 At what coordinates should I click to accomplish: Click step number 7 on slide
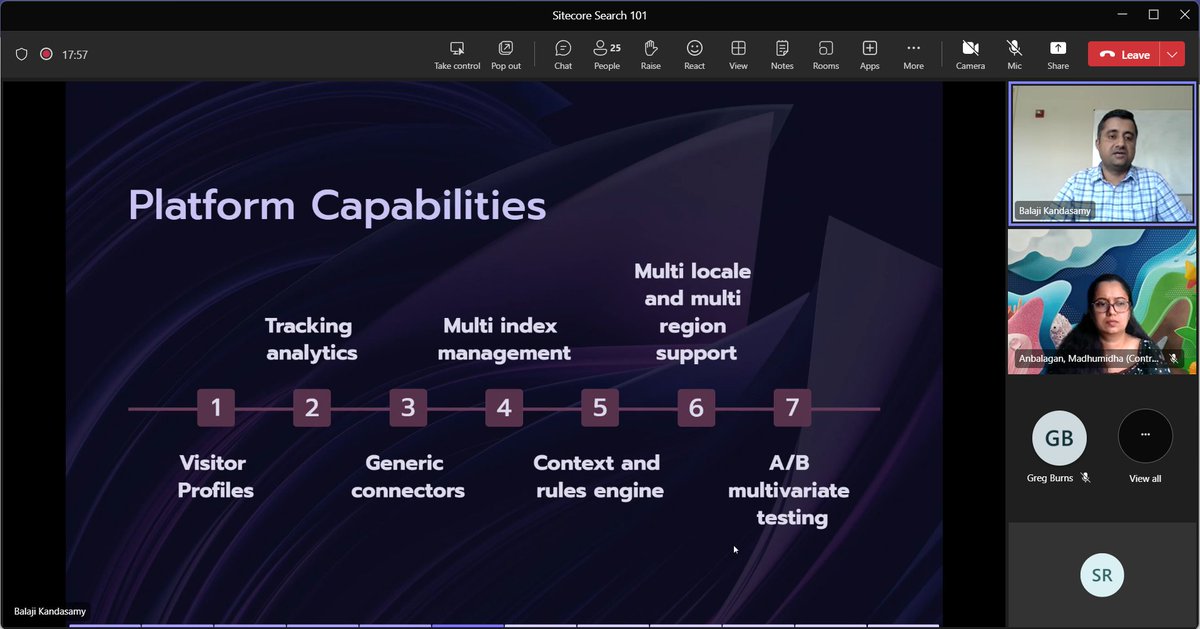(792, 408)
